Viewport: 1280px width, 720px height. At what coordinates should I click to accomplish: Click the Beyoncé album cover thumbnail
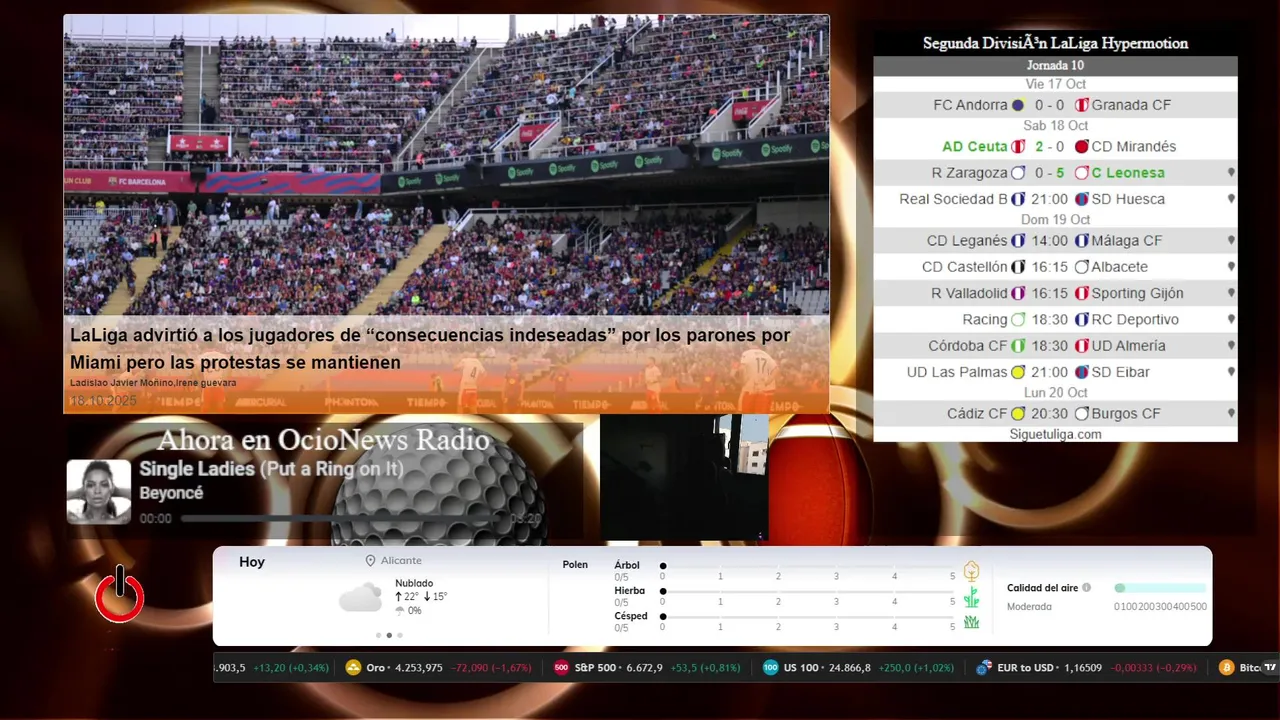coord(99,492)
